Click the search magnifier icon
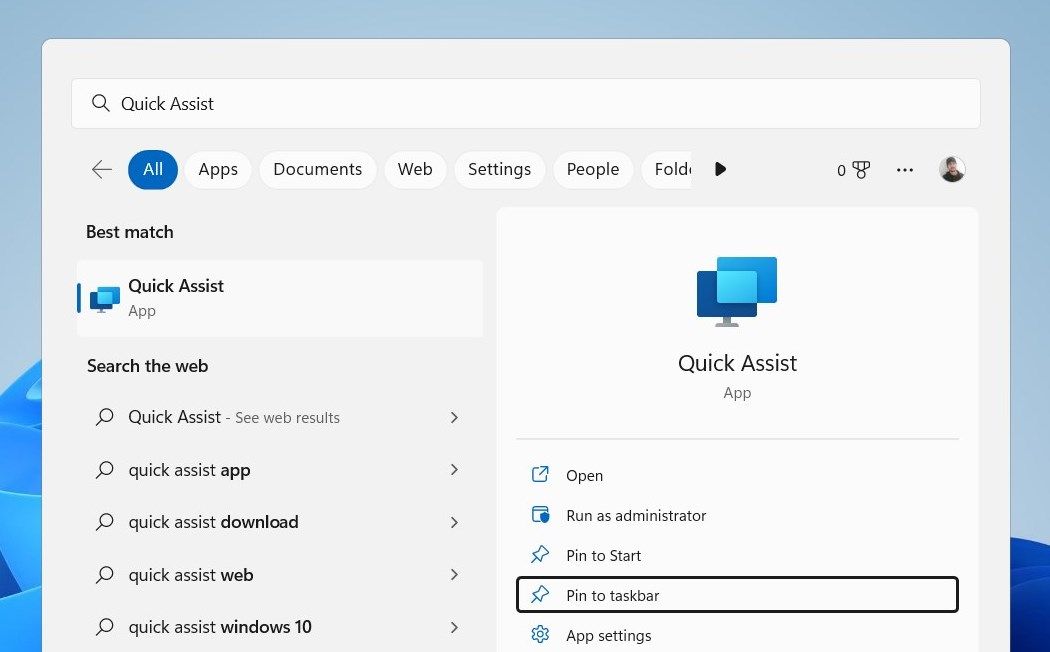 point(100,103)
